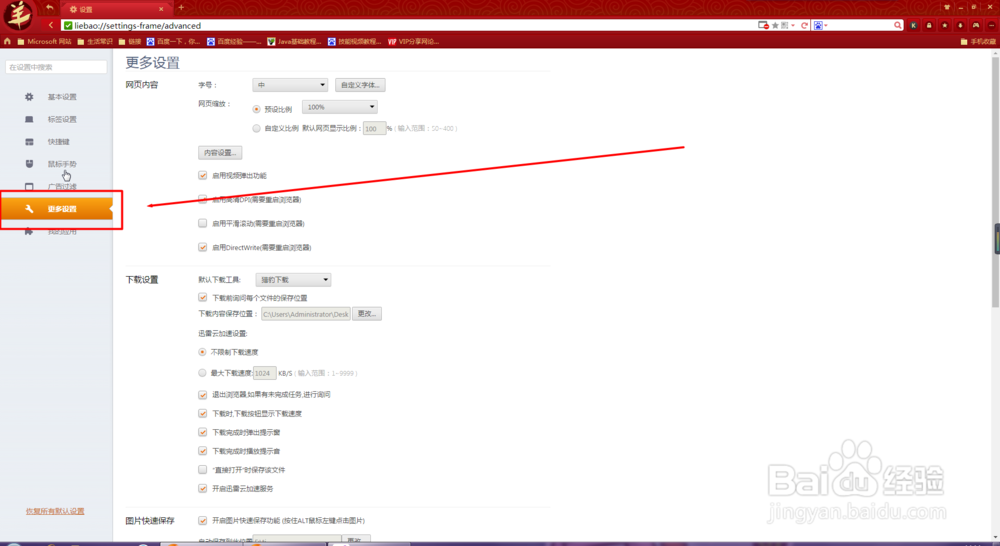The height and width of the screenshot is (546, 1000).
Task: Select 不限制下载速度 radio button
Action: coord(202,352)
